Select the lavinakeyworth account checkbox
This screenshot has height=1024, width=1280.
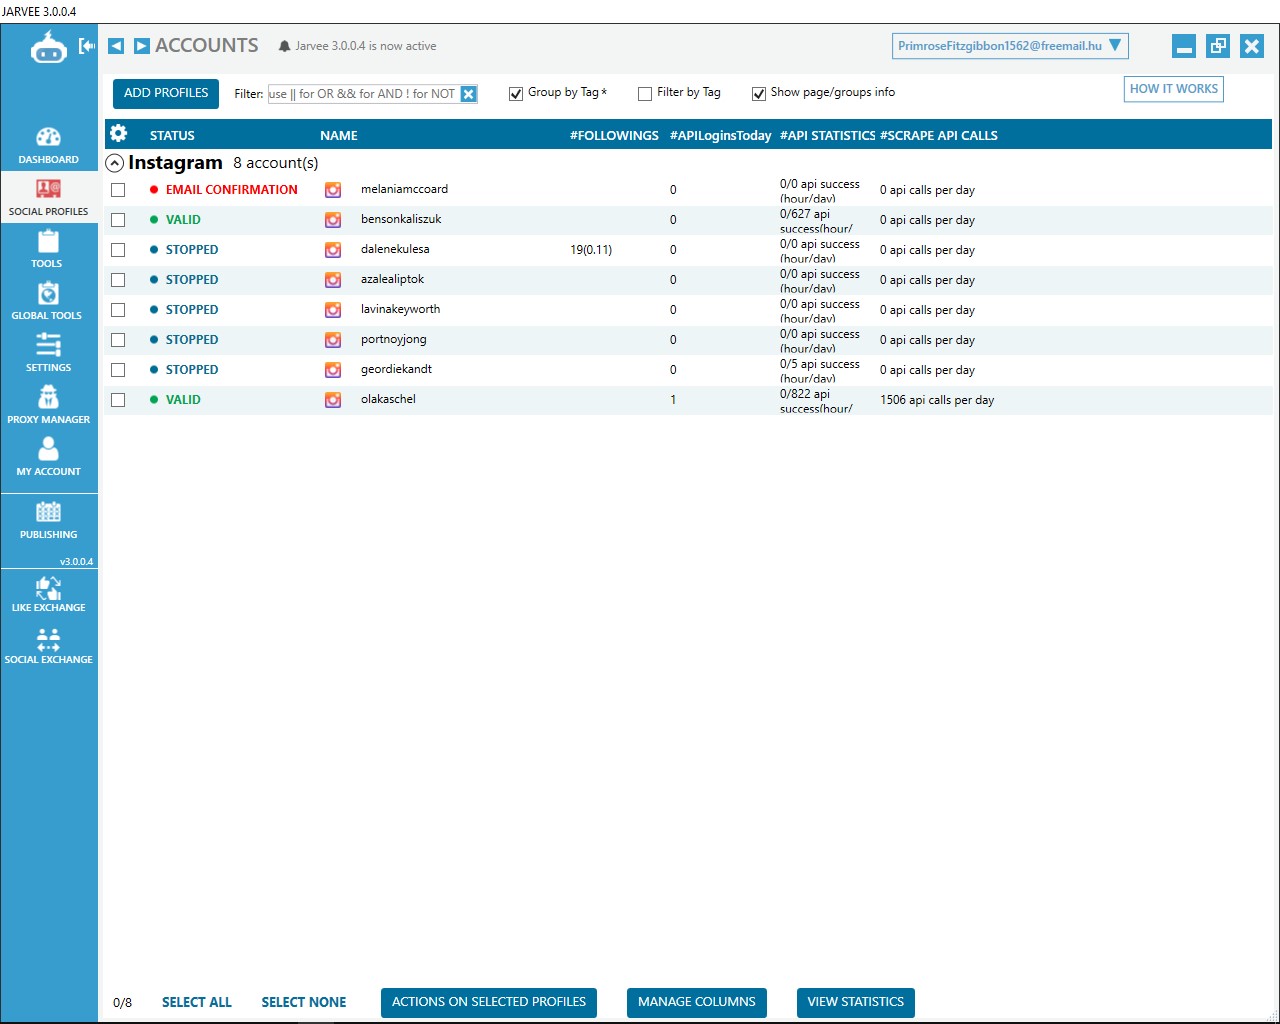[x=118, y=310]
